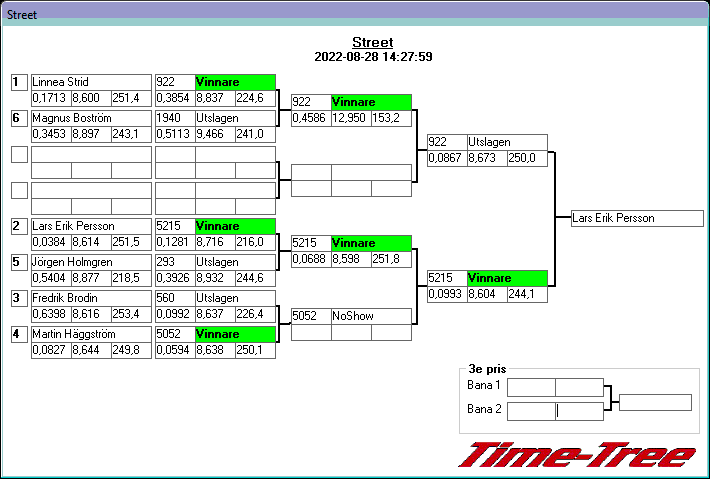
Task: Click seed number 3 box
Action: click(x=19, y=298)
